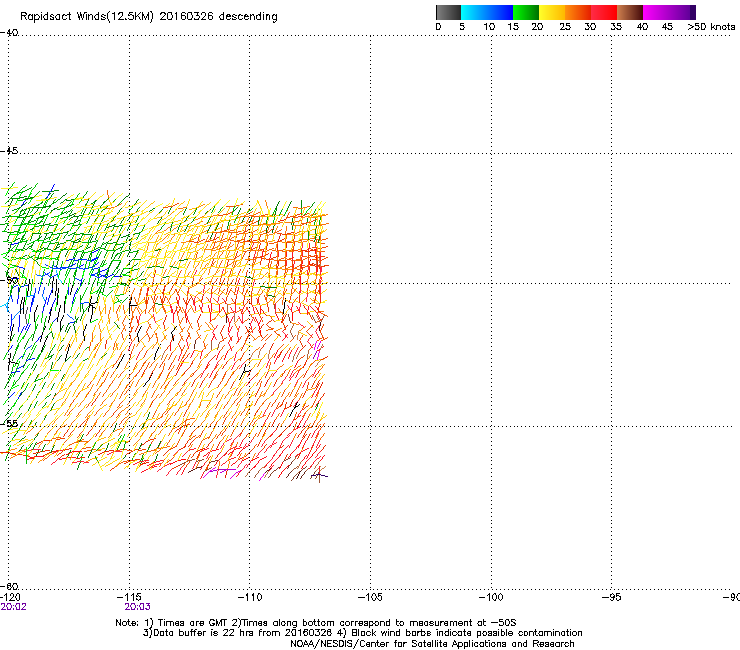Click the '5' label under the color scale
Viewport: 740px width, 650px height.
pyautogui.click(x=462, y=27)
